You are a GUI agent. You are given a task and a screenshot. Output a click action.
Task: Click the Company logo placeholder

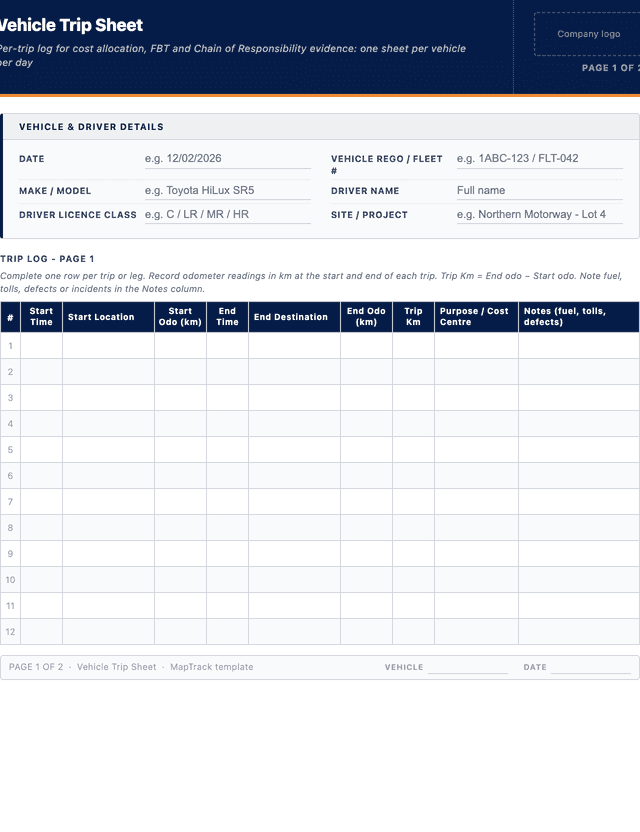(x=587, y=34)
